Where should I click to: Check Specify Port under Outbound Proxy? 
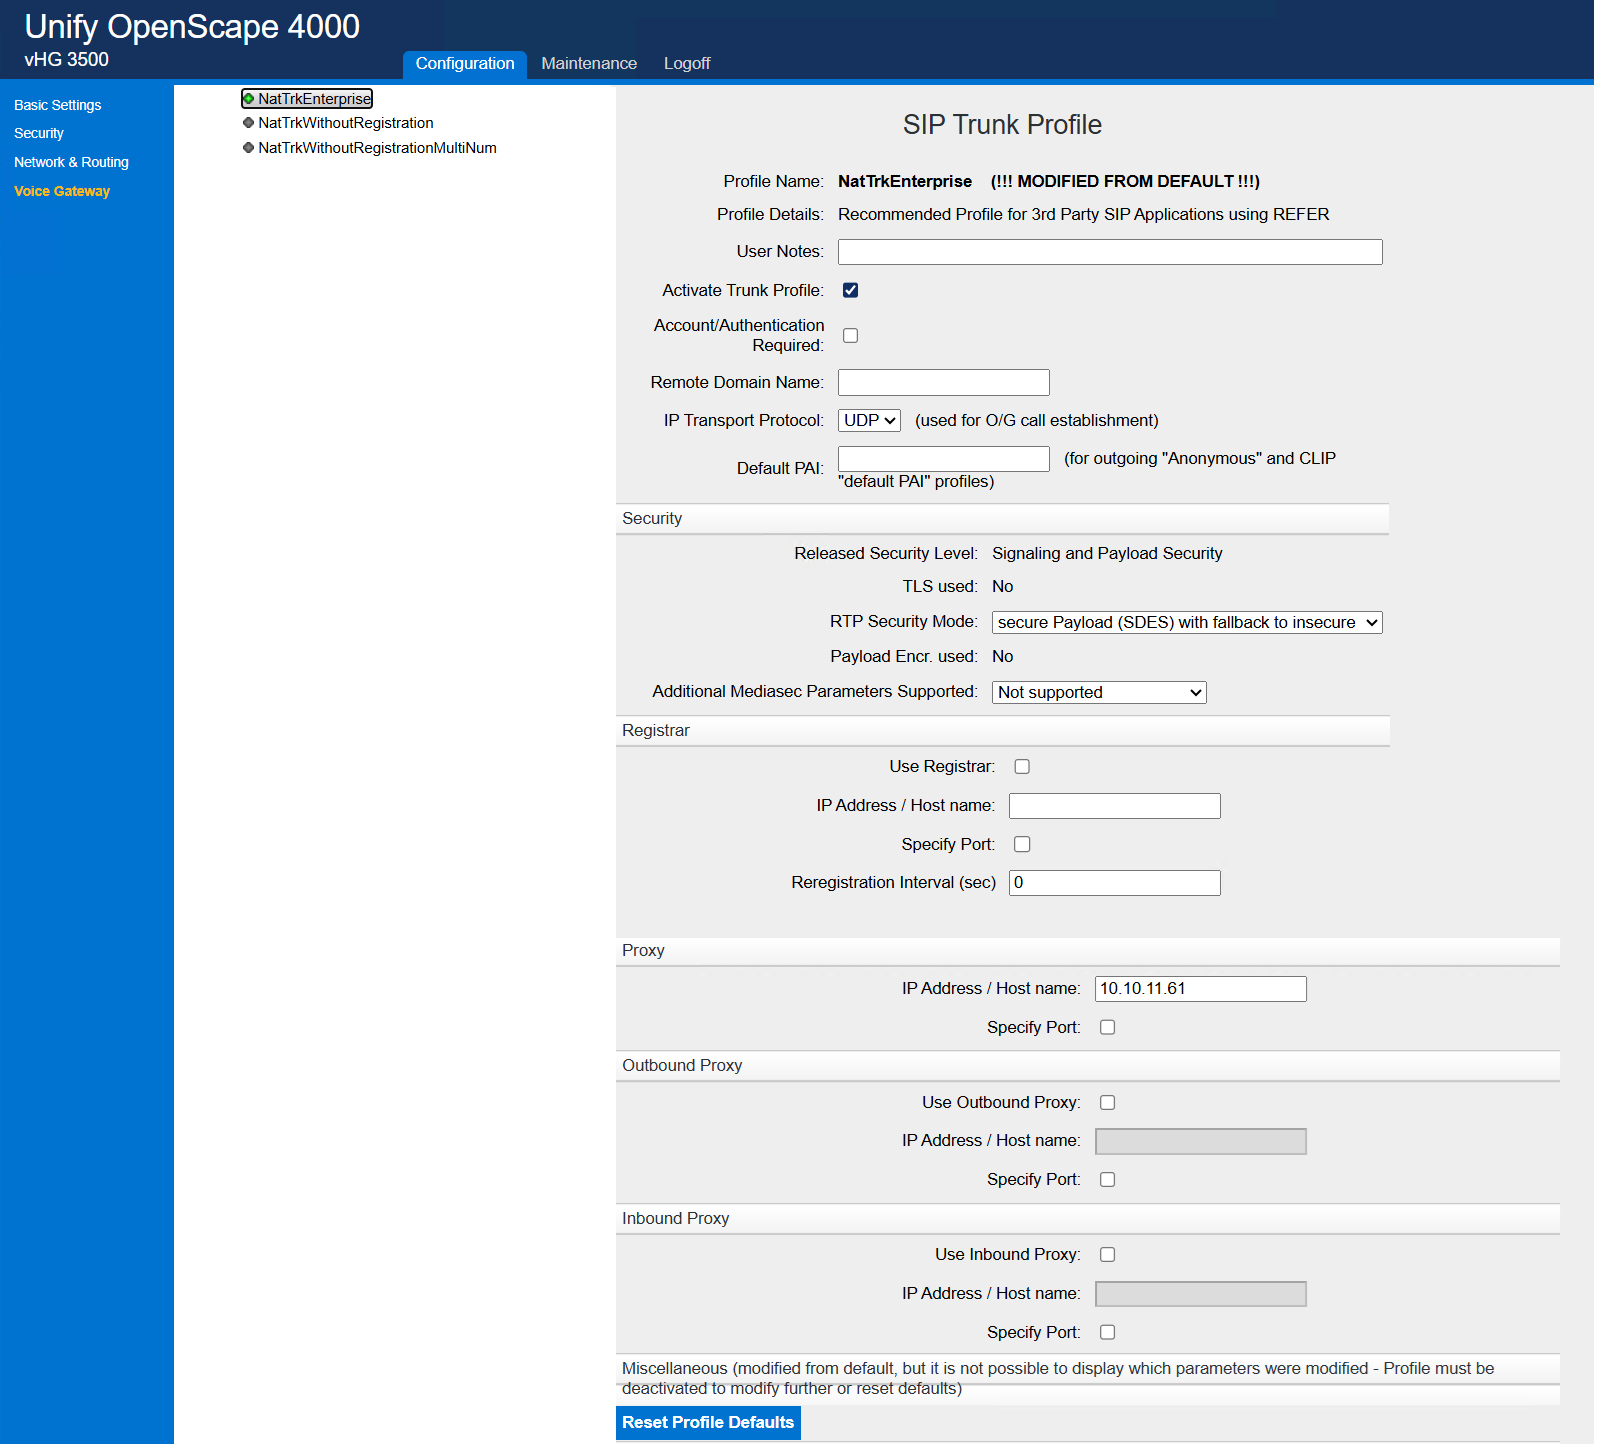pyautogui.click(x=1108, y=1180)
